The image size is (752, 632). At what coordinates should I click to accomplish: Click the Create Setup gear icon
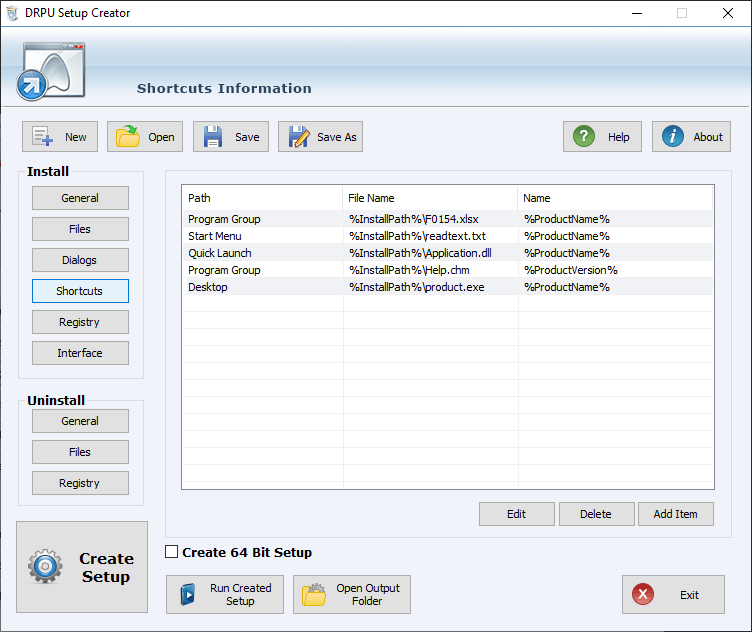tap(45, 566)
